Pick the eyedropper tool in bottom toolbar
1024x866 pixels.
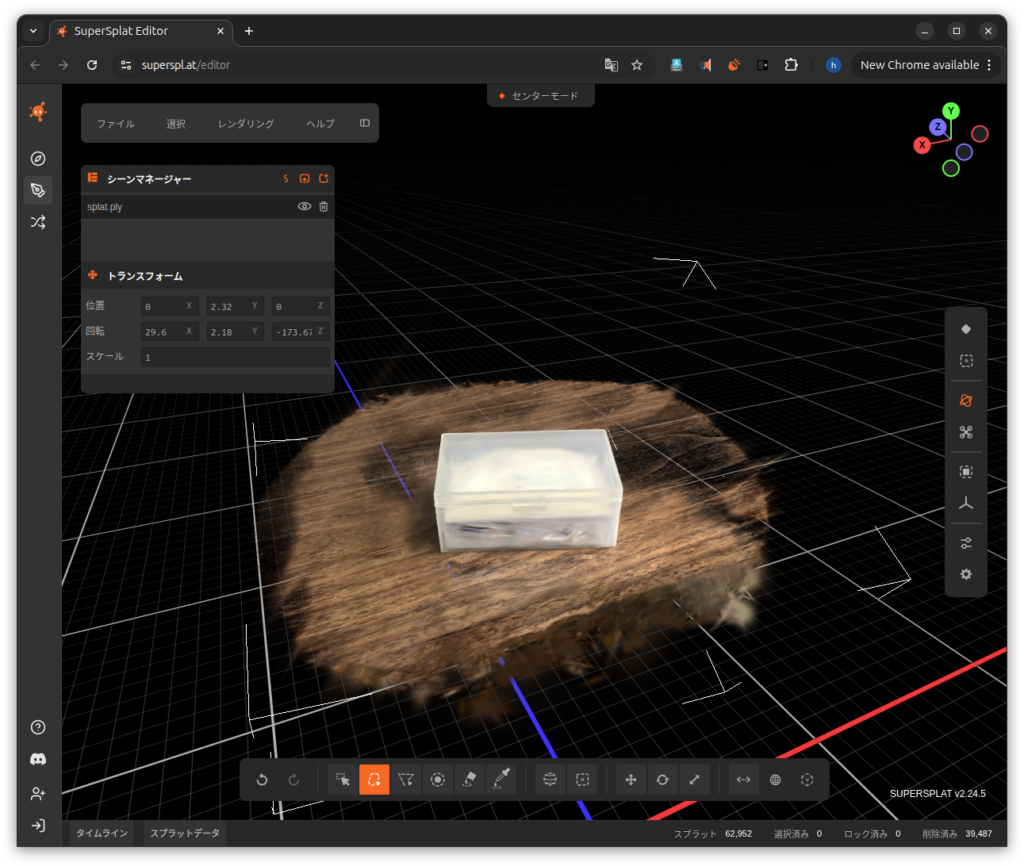[500, 780]
